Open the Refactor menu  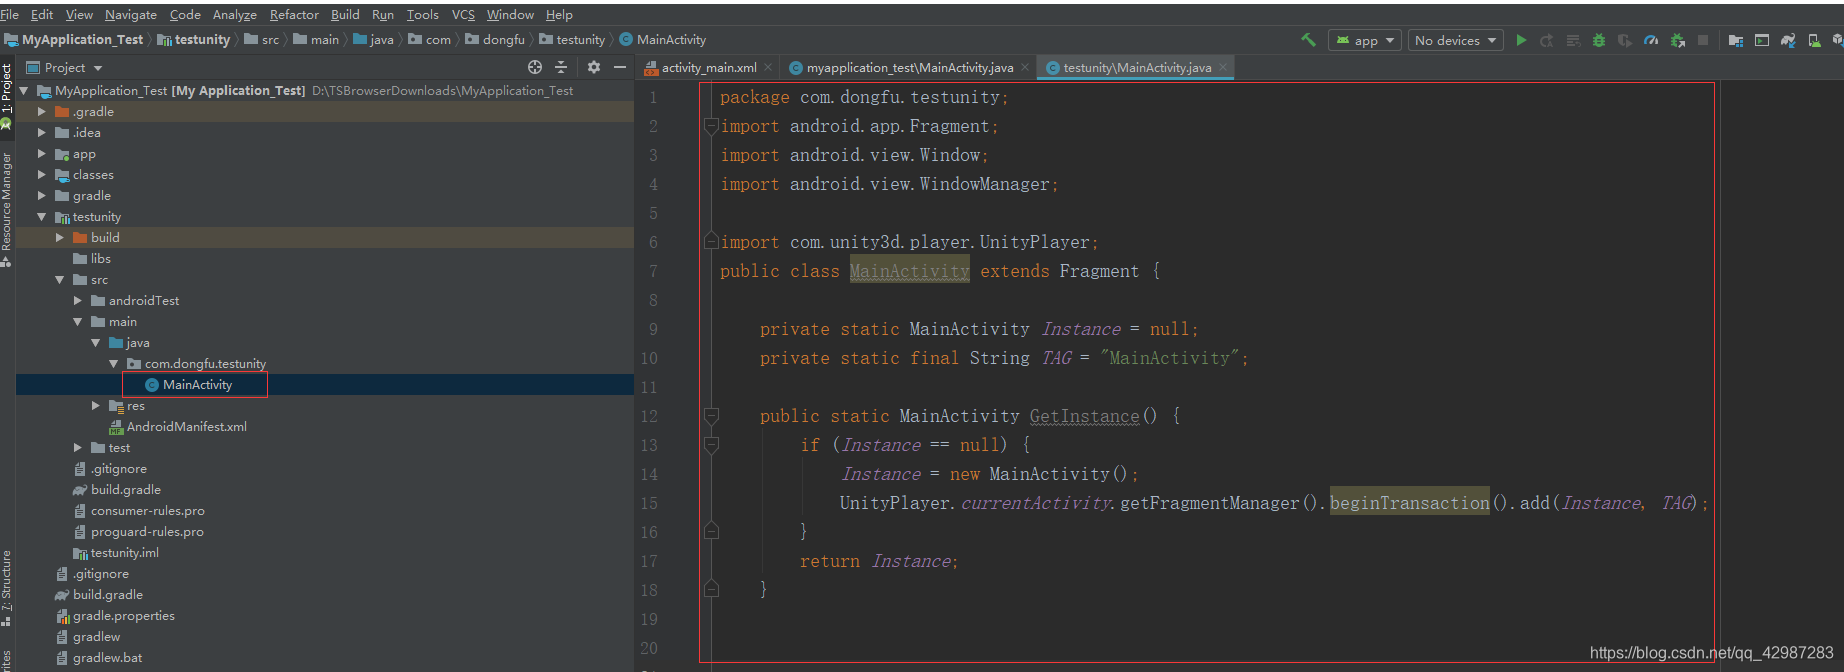click(x=294, y=14)
